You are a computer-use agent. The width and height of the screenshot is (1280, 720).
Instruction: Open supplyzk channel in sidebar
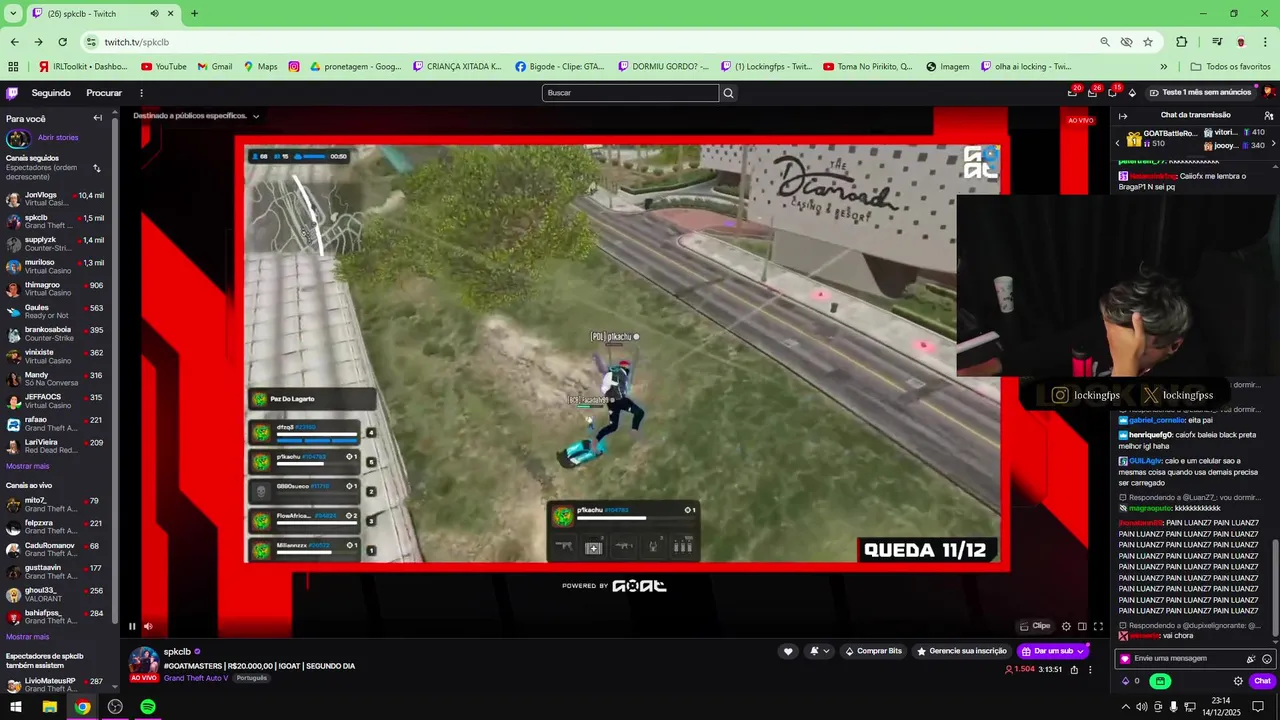coord(55,244)
